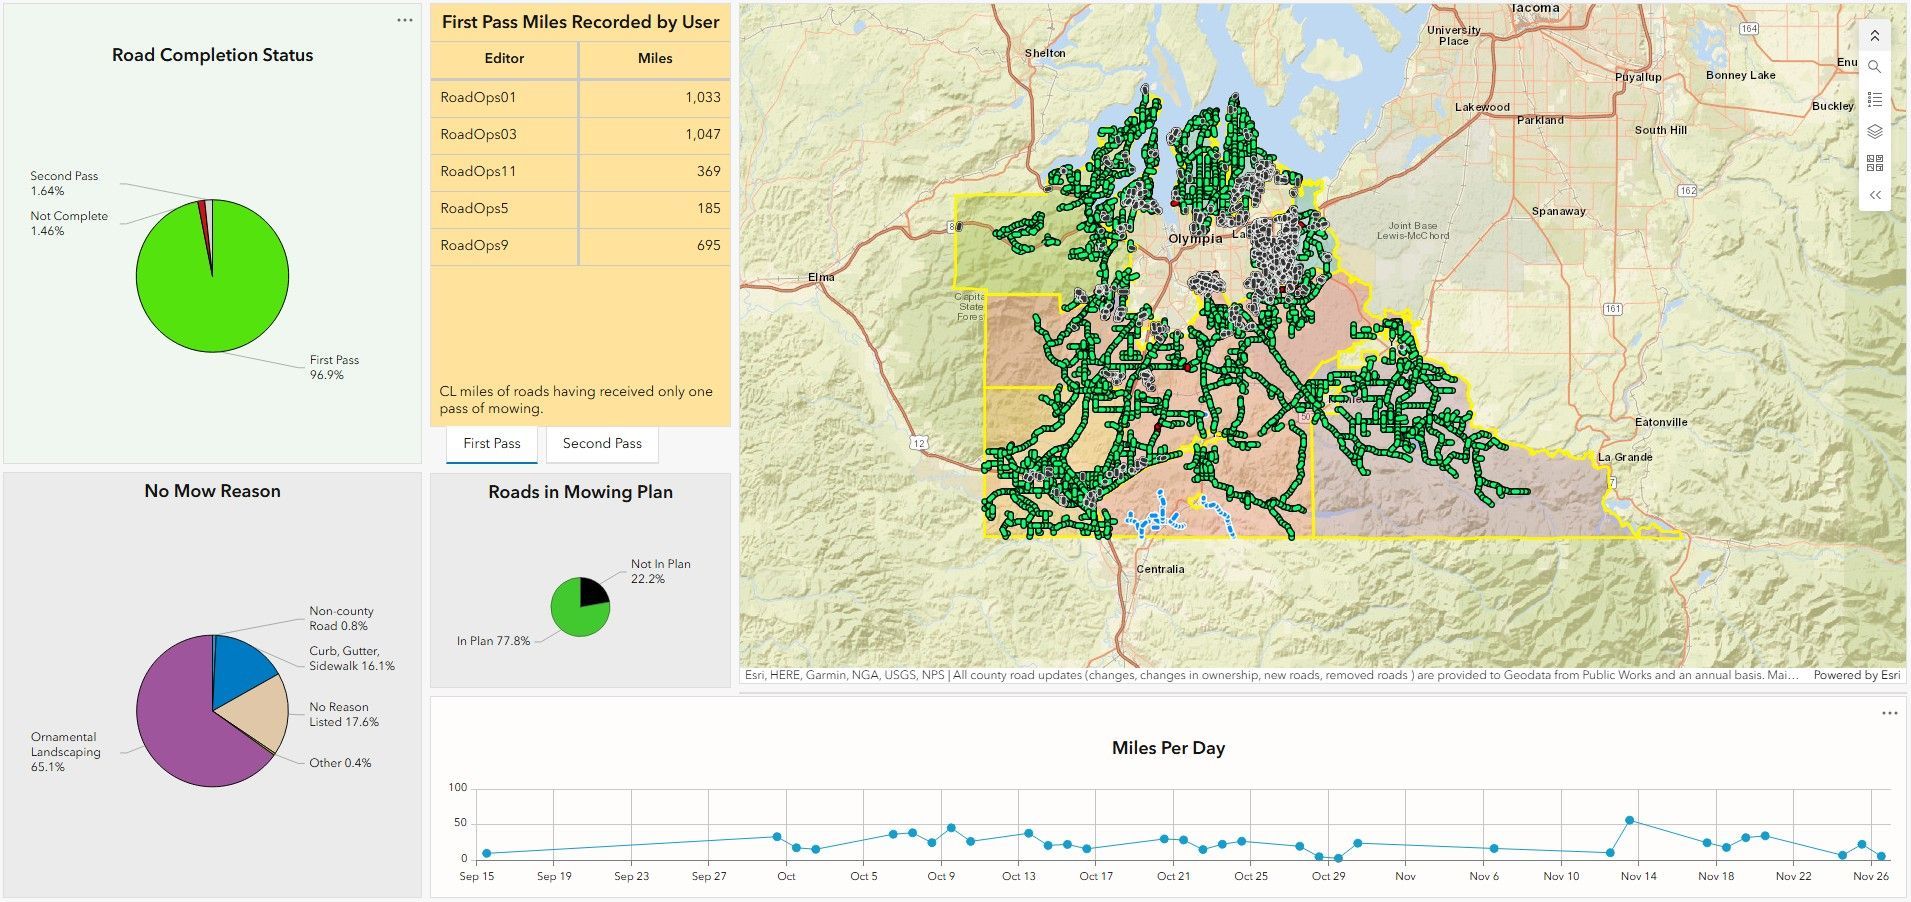Open the map legend panel
The height and width of the screenshot is (902, 1911).
(x=1874, y=100)
